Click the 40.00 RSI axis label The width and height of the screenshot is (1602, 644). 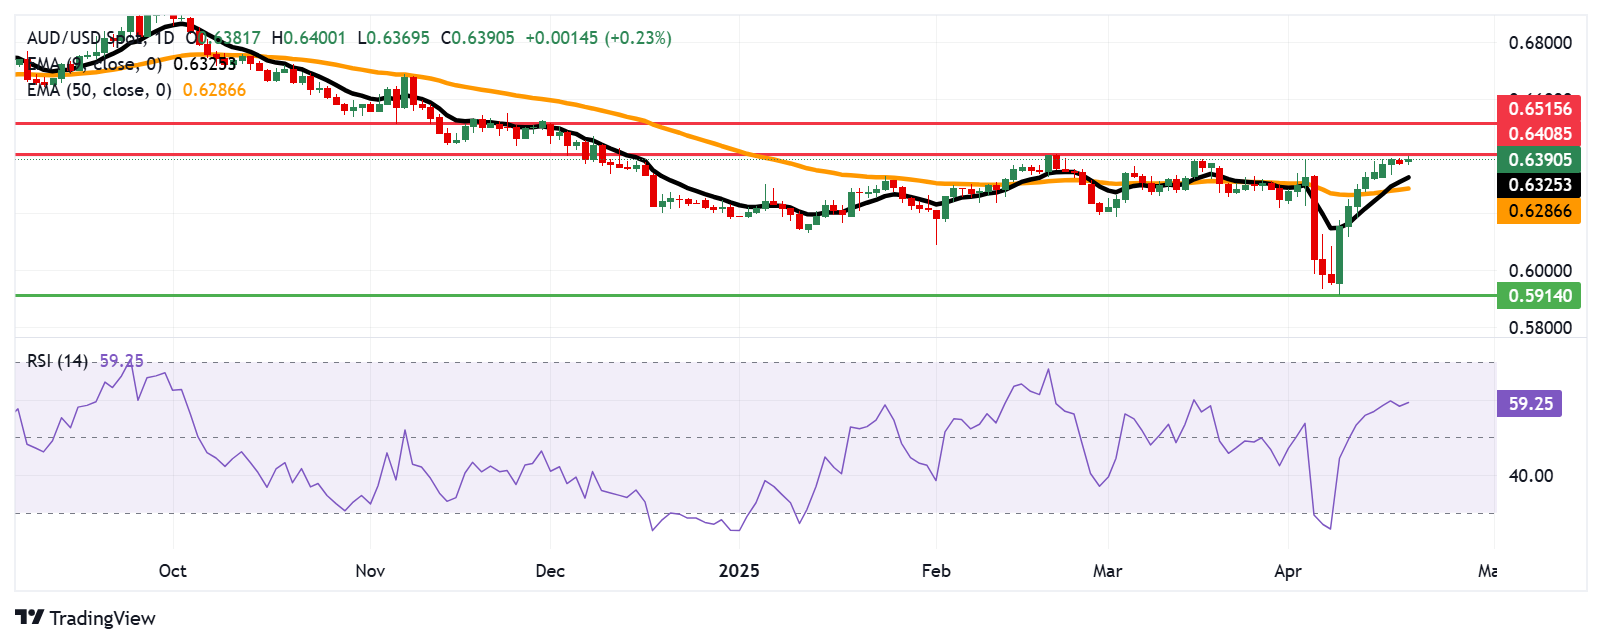coord(1530,476)
